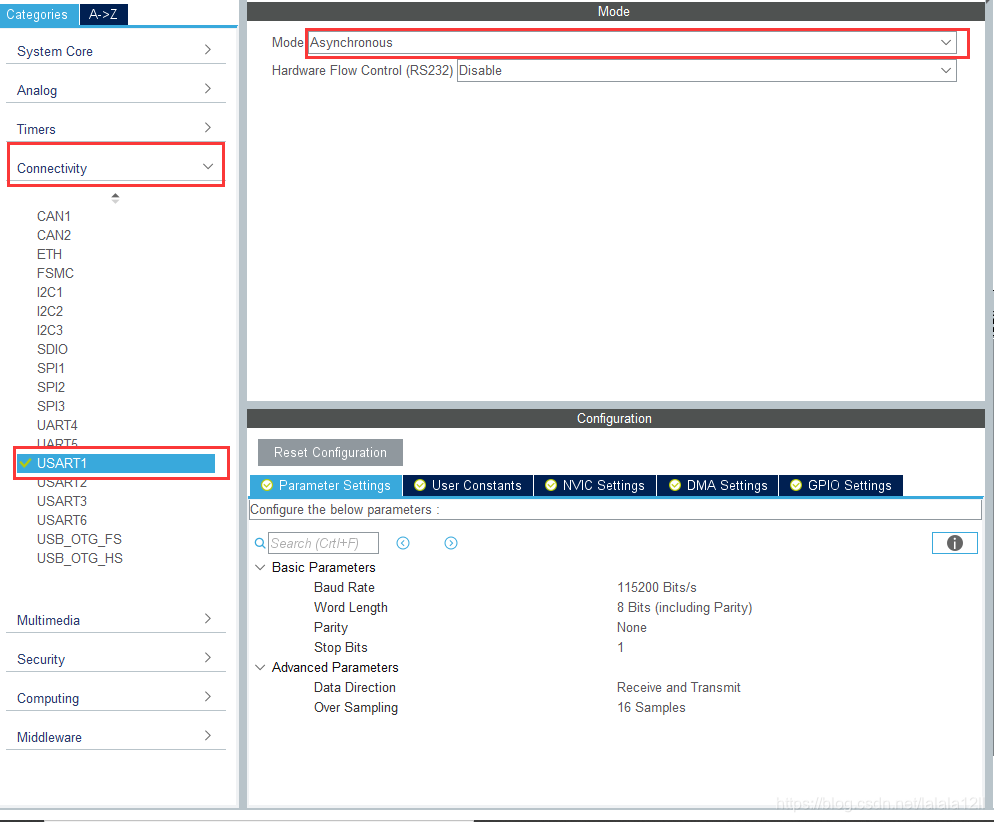Switch to the A->Z tab
The height and width of the screenshot is (822, 994).
coord(103,15)
